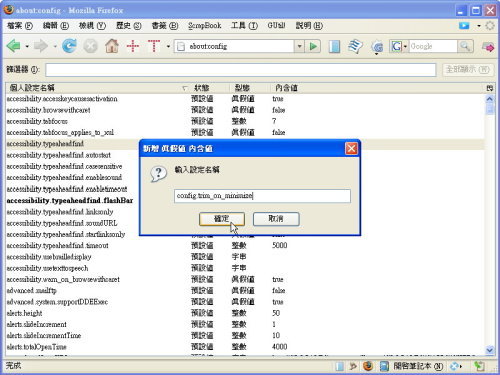Screen dimensions: 500x375
Task: Click the pink arrow icon at toolbar end
Action: tap(488, 47)
